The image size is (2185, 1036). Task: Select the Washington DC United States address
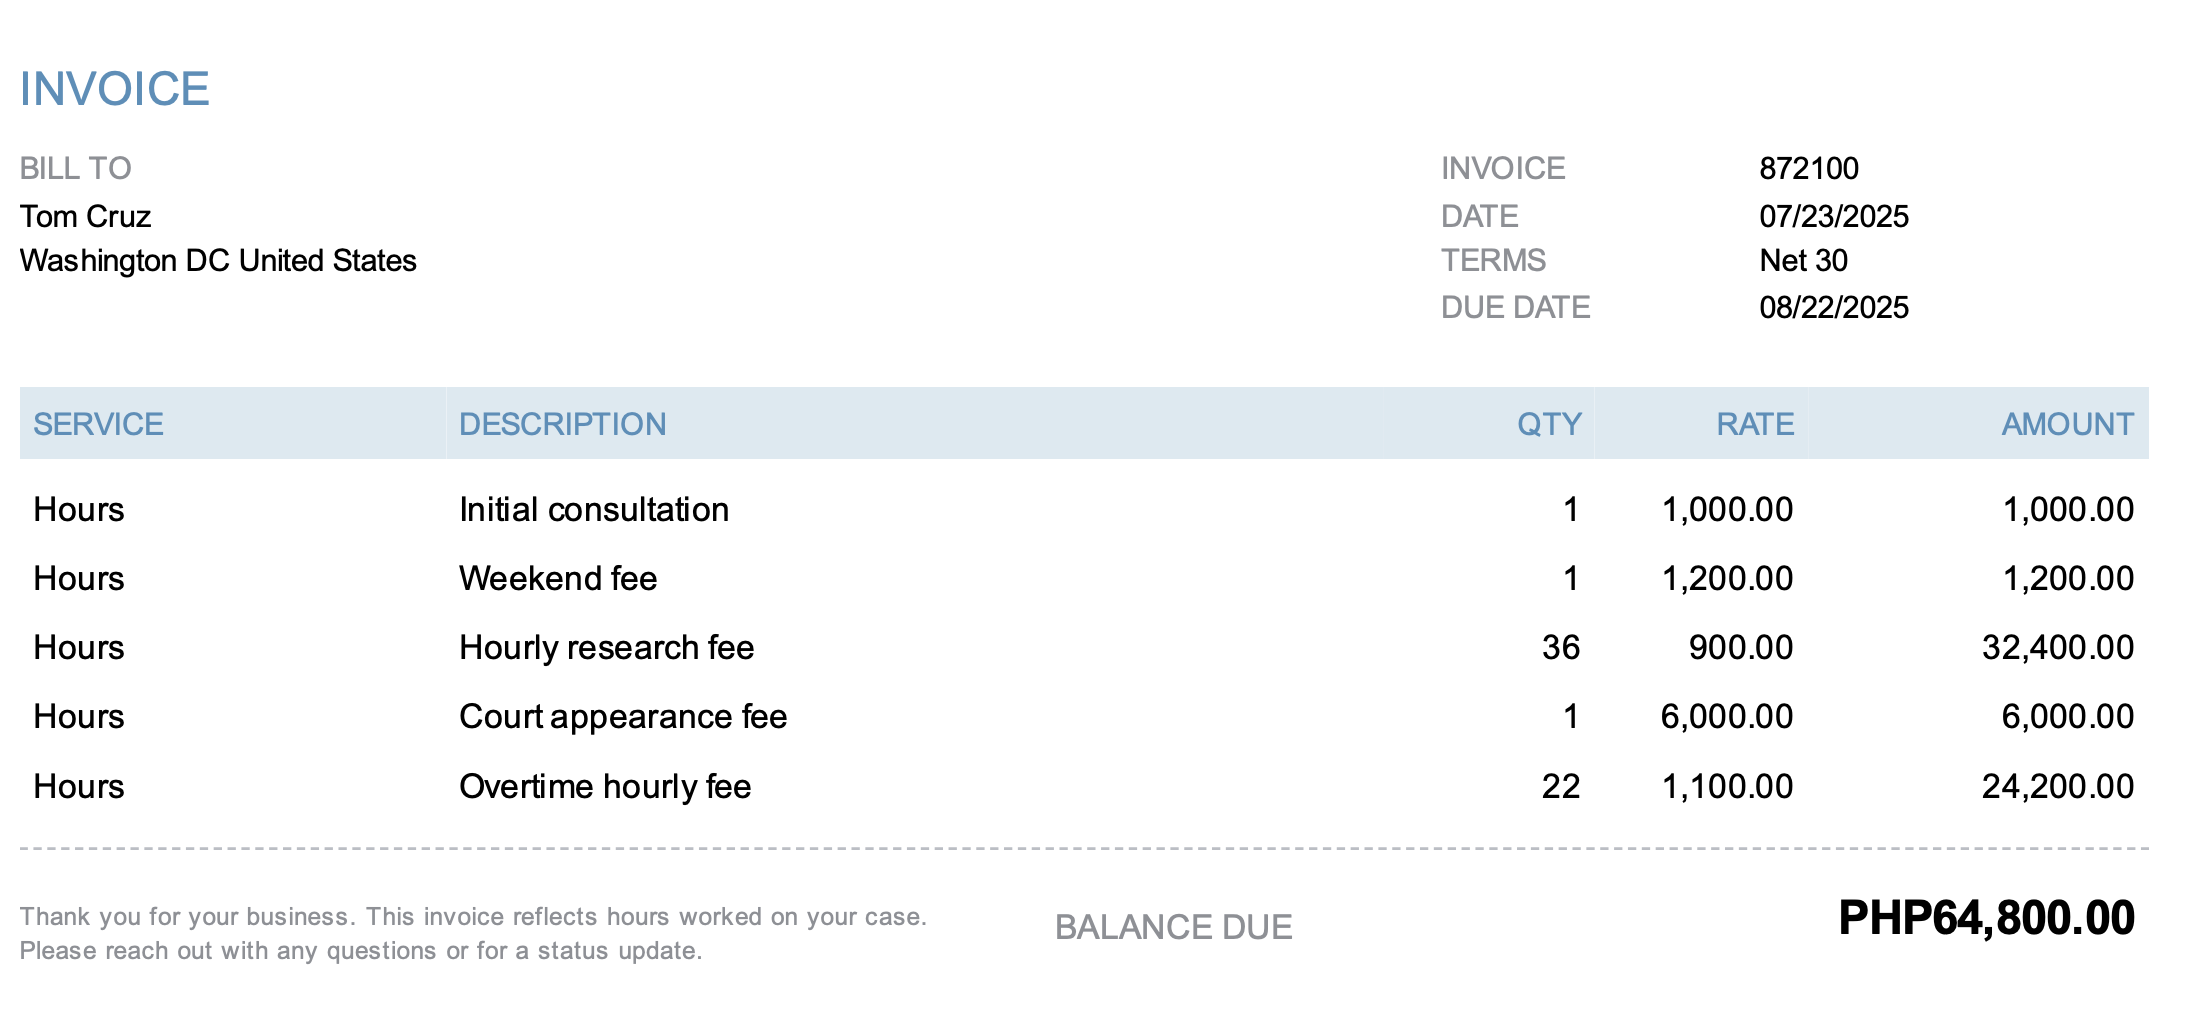click(x=218, y=261)
